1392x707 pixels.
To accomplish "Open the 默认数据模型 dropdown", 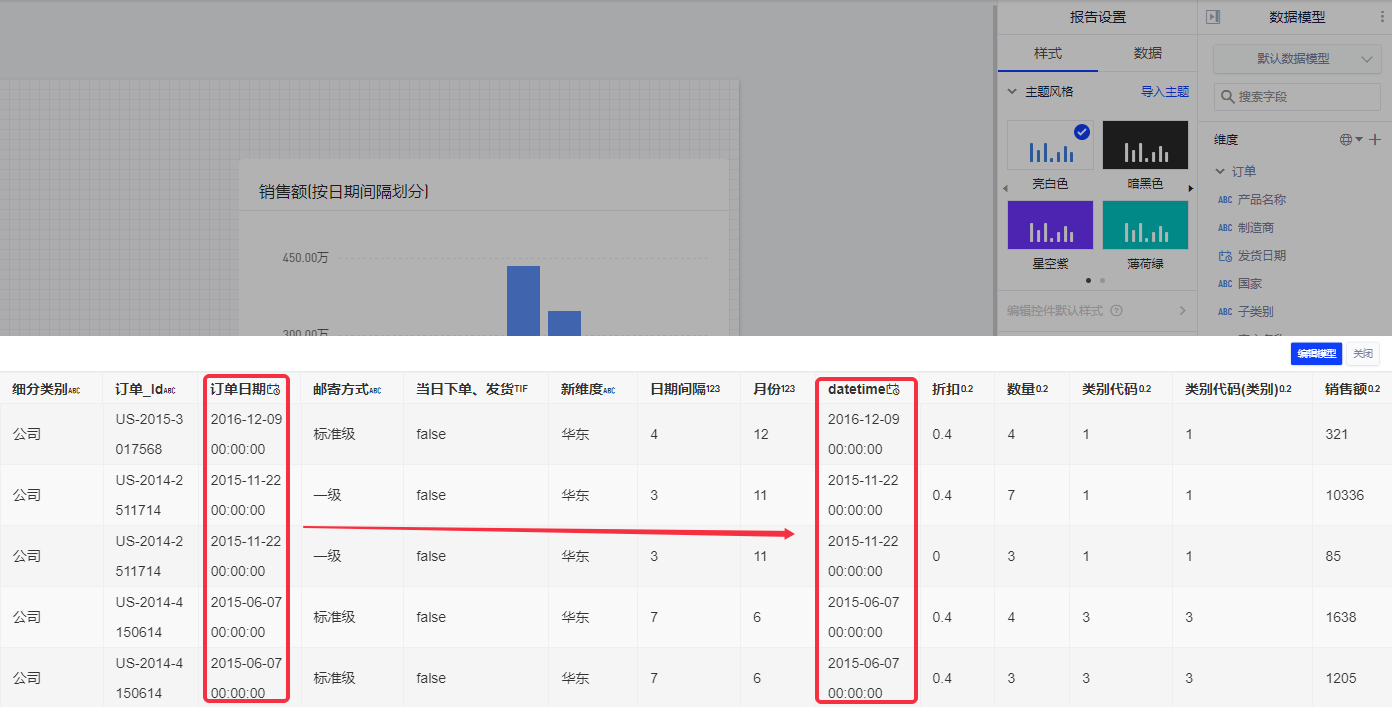I will (x=1295, y=59).
